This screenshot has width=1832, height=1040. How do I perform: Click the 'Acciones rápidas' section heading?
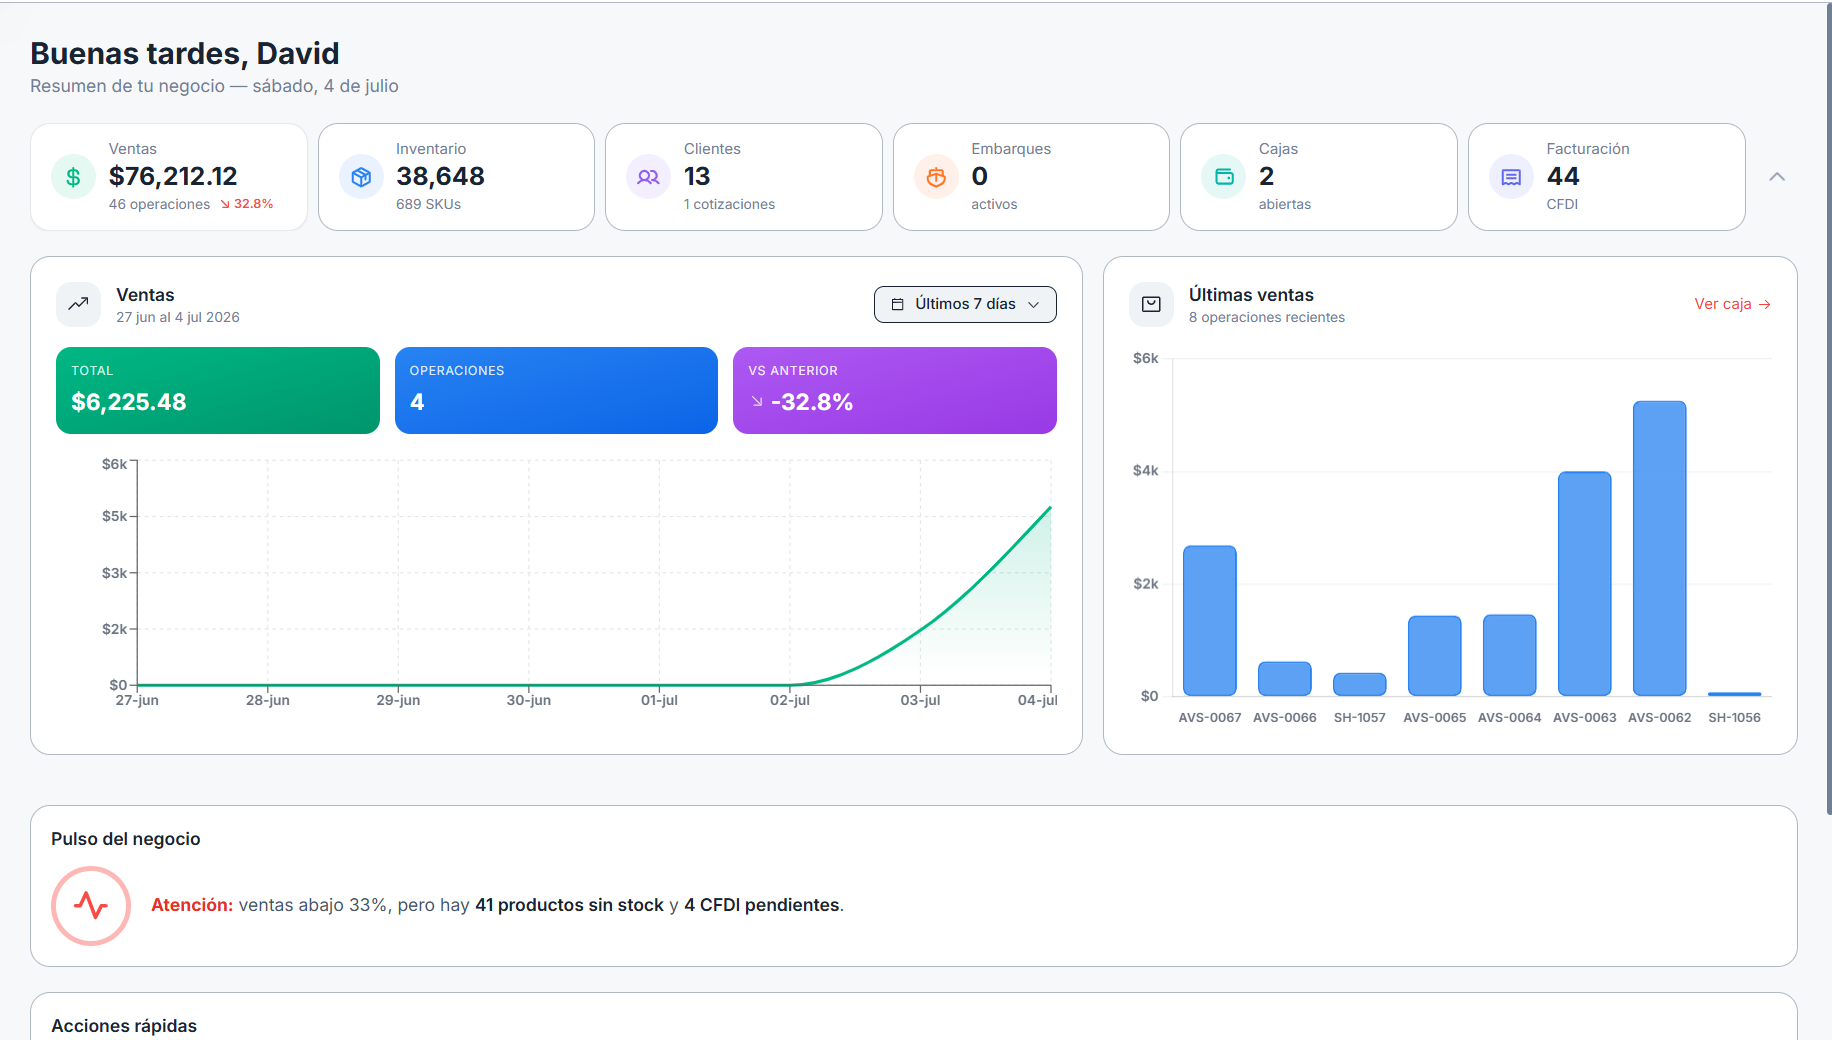124,1026
